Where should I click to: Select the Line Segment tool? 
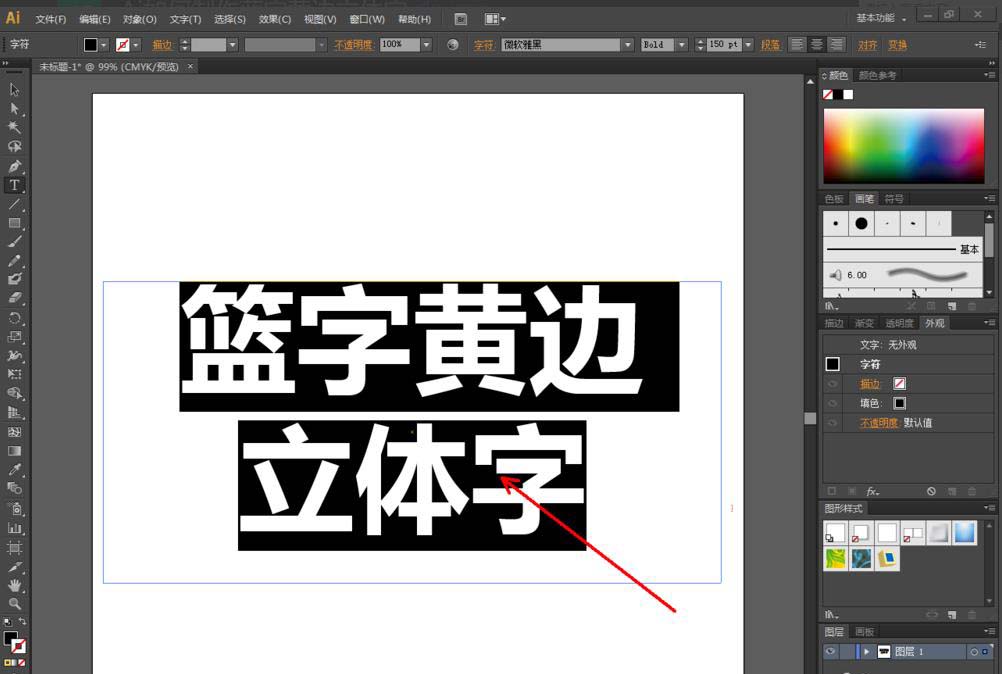[14, 204]
